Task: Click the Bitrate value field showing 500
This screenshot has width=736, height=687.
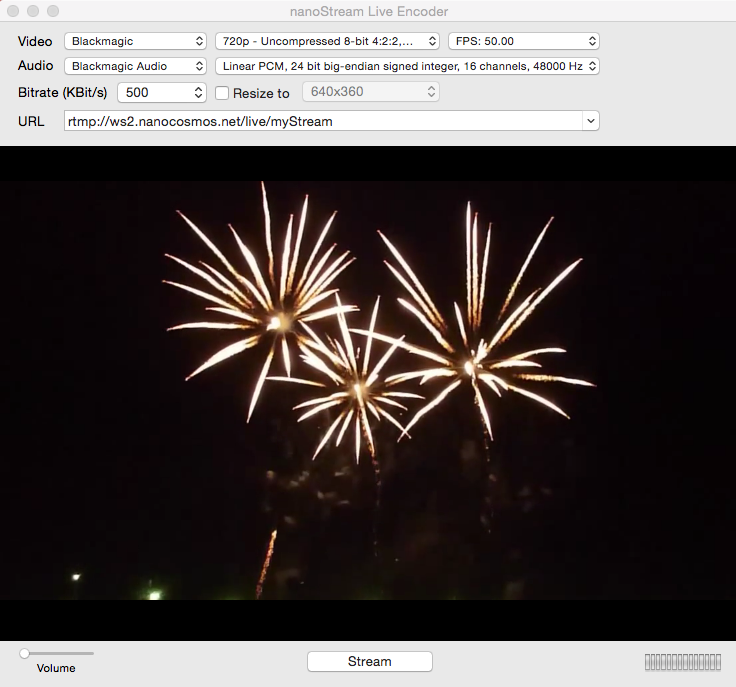Action: coord(152,92)
